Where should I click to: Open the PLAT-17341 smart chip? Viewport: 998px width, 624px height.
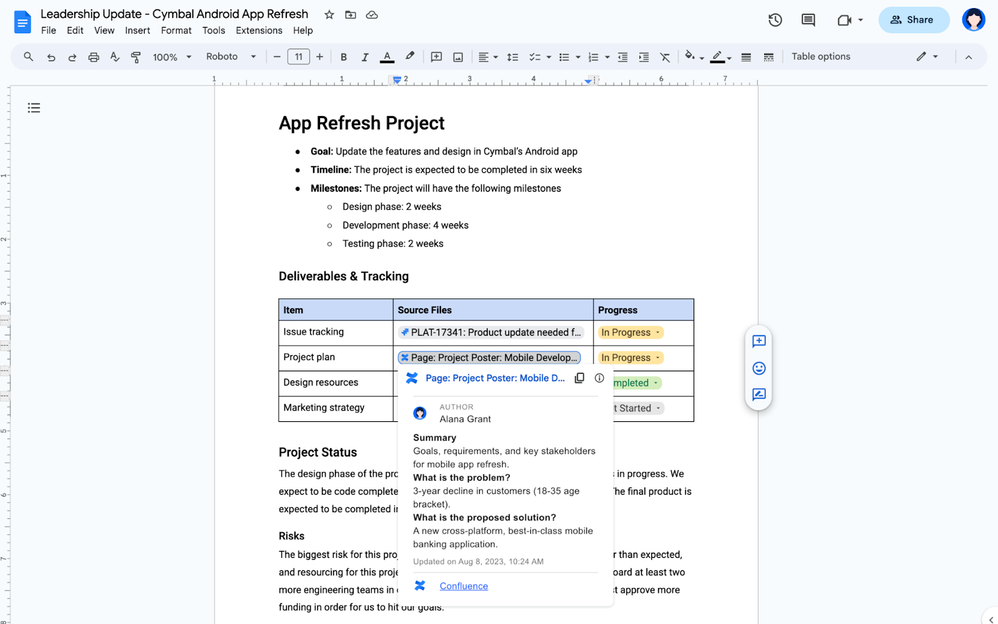pos(490,332)
